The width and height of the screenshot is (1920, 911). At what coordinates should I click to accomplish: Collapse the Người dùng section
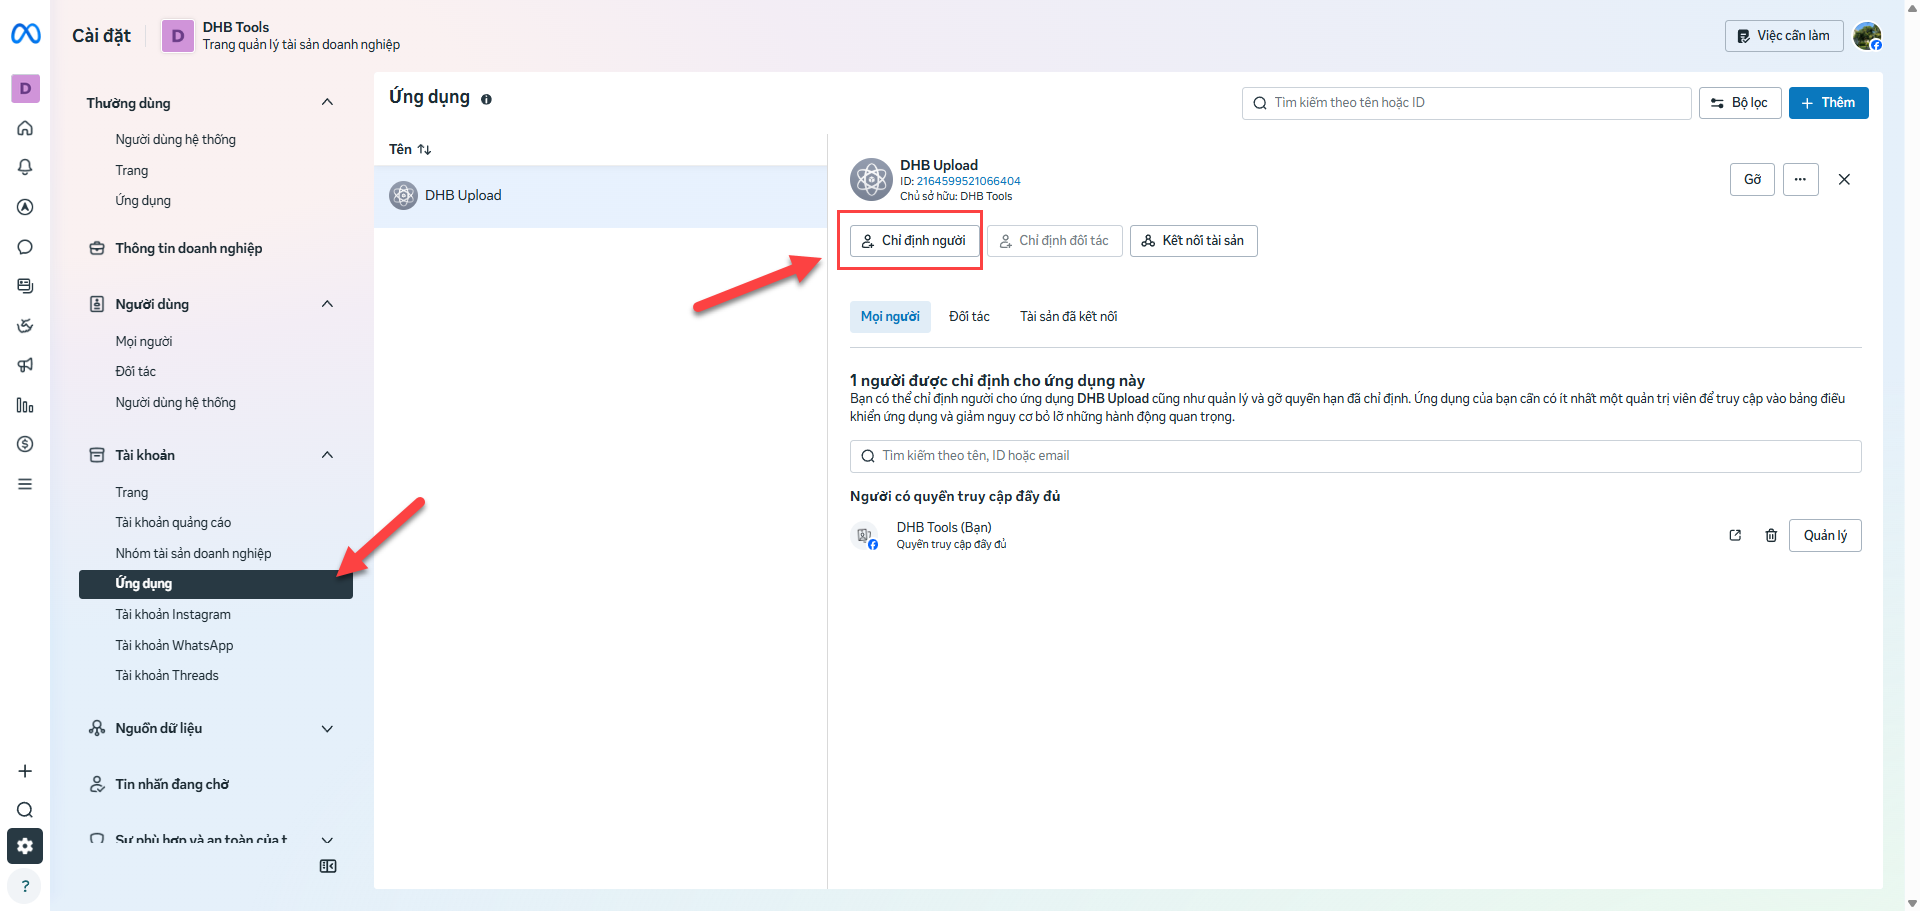[x=327, y=304]
